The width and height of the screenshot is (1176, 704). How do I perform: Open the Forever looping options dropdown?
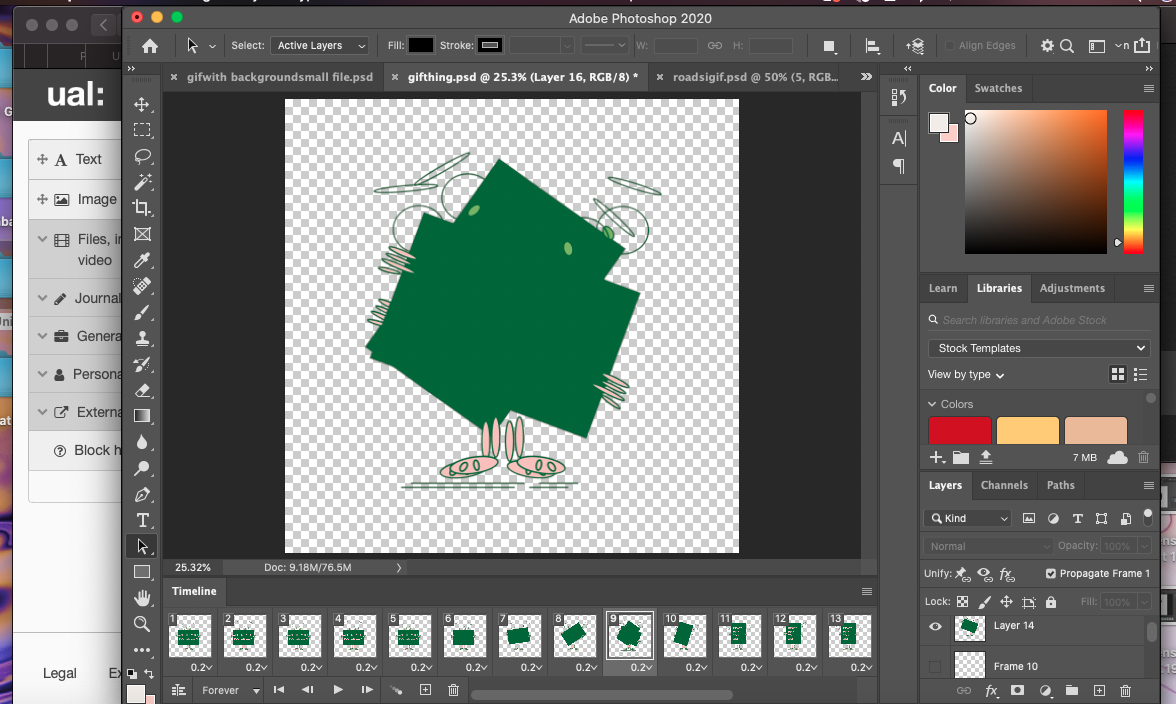[x=231, y=690]
